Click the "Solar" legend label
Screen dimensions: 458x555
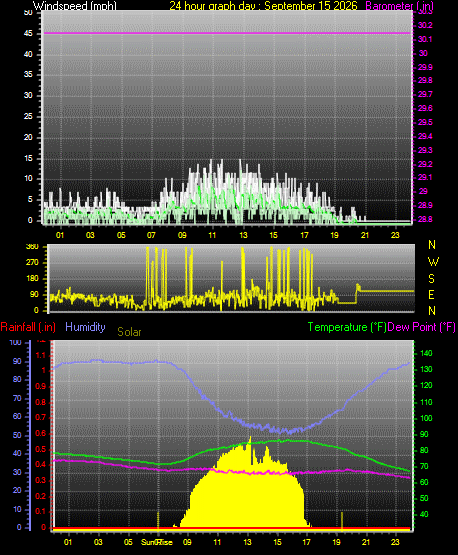(129, 332)
